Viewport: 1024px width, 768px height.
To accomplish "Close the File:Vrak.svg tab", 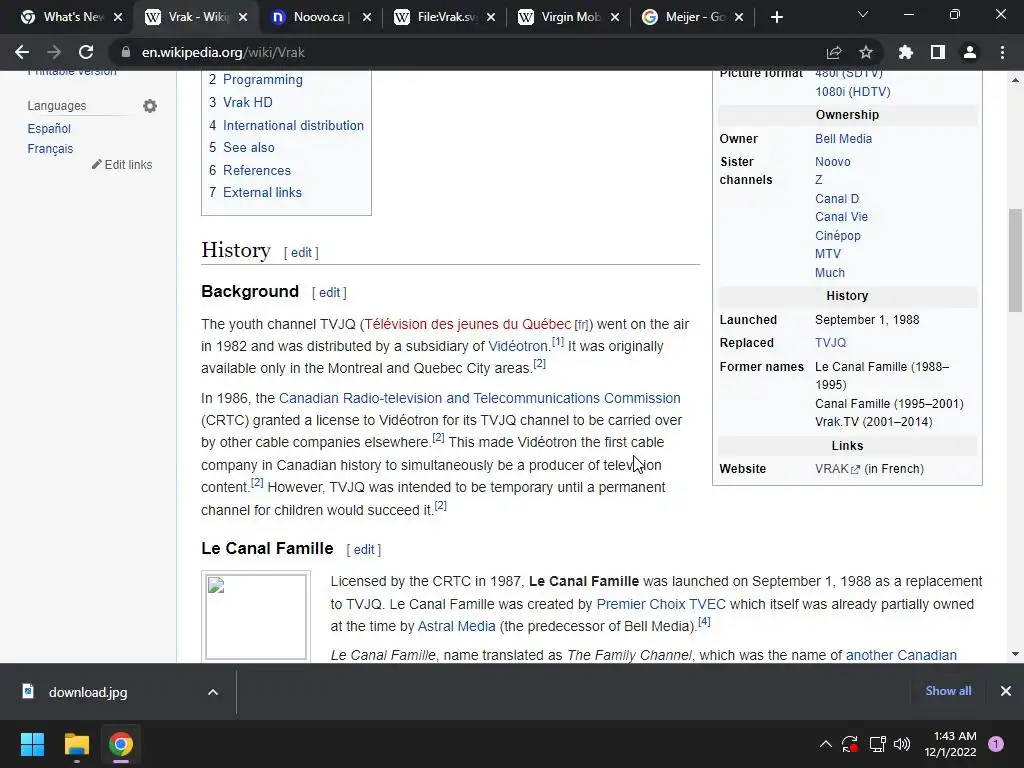I will click(491, 18).
